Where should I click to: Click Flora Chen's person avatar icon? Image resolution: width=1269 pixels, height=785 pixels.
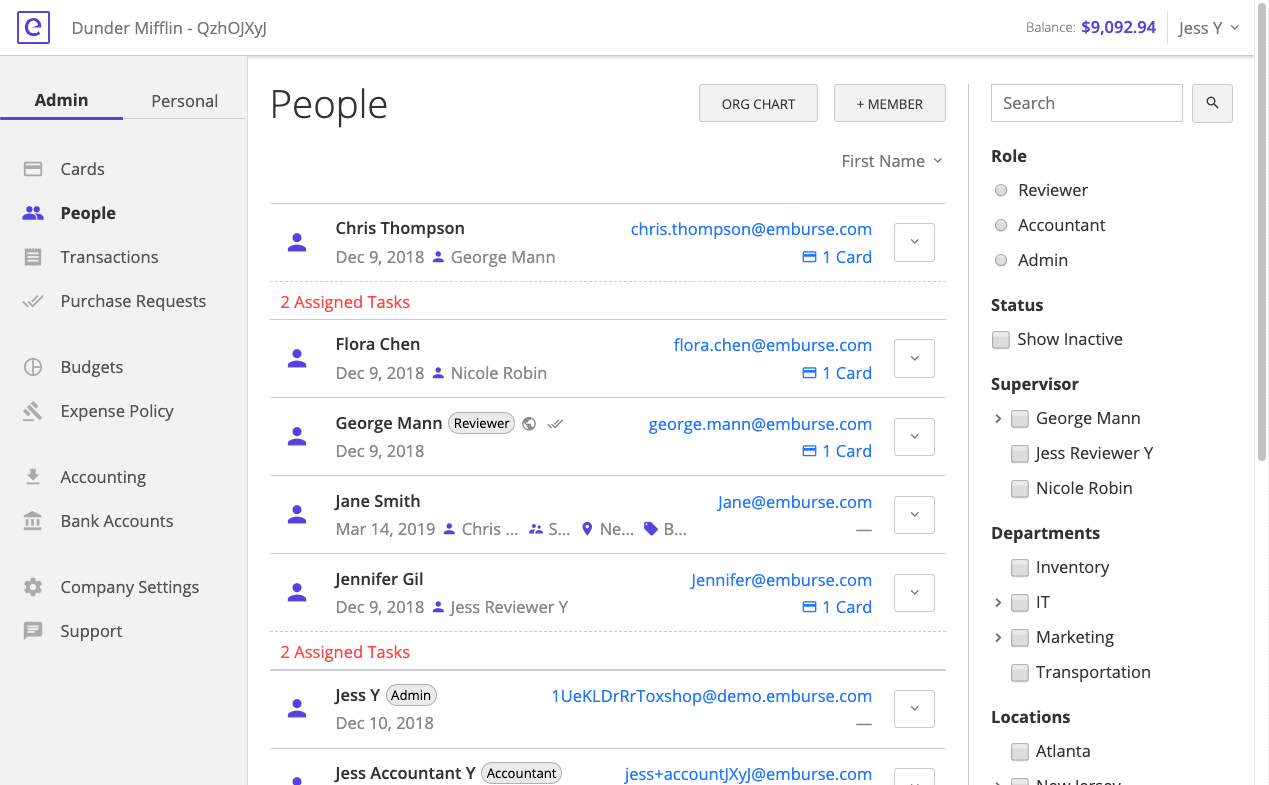click(296, 358)
